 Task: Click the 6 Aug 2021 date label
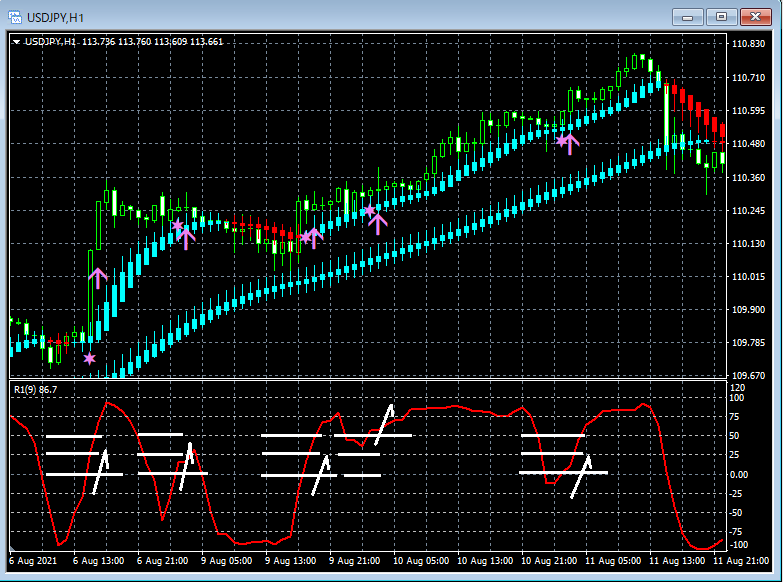tap(33, 560)
